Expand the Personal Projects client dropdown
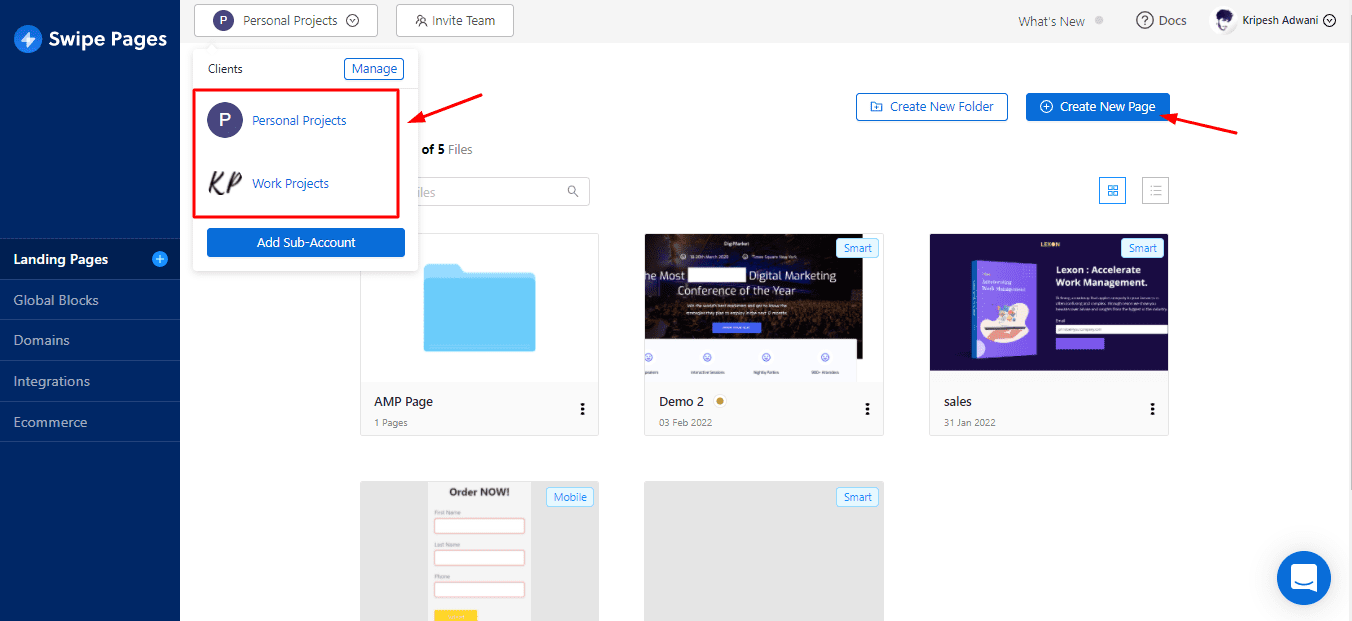 [286, 20]
